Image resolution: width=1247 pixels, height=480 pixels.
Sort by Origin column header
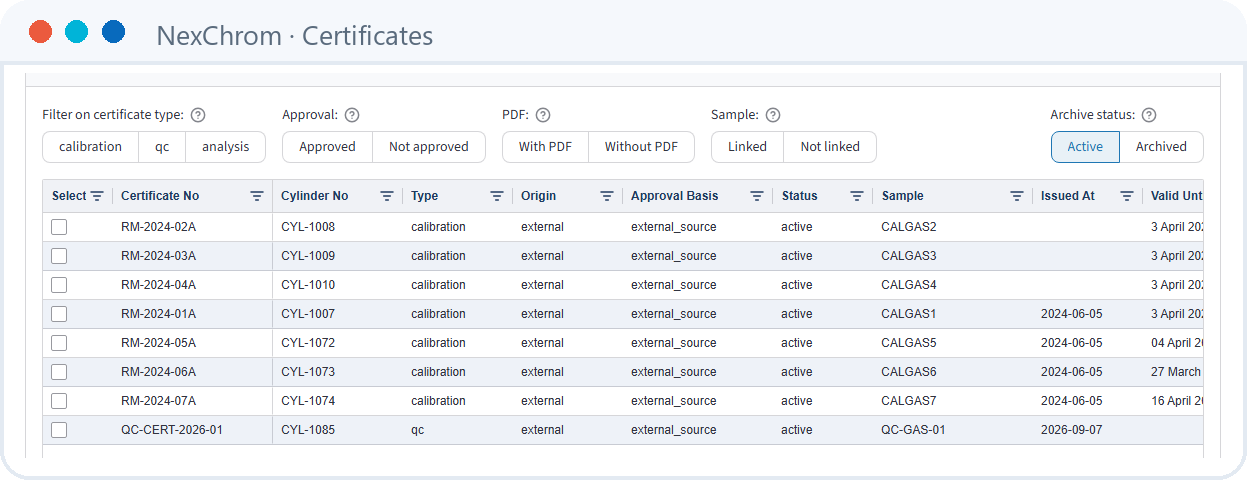538,196
